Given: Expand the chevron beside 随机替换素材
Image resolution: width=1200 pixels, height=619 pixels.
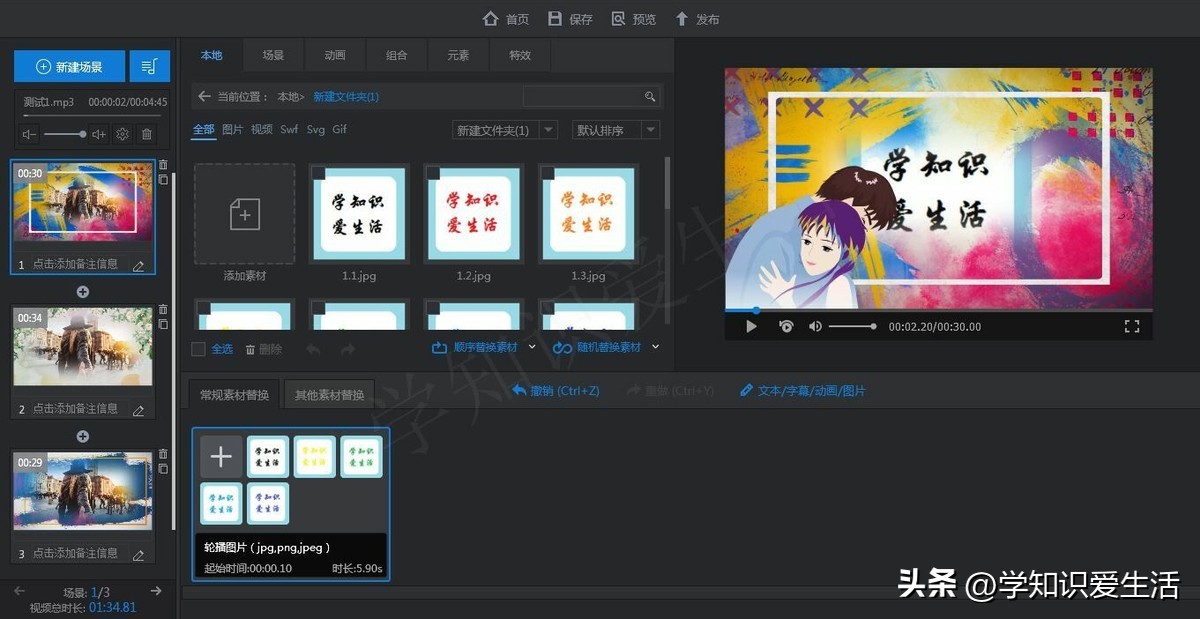Looking at the screenshot, I should click(655, 347).
